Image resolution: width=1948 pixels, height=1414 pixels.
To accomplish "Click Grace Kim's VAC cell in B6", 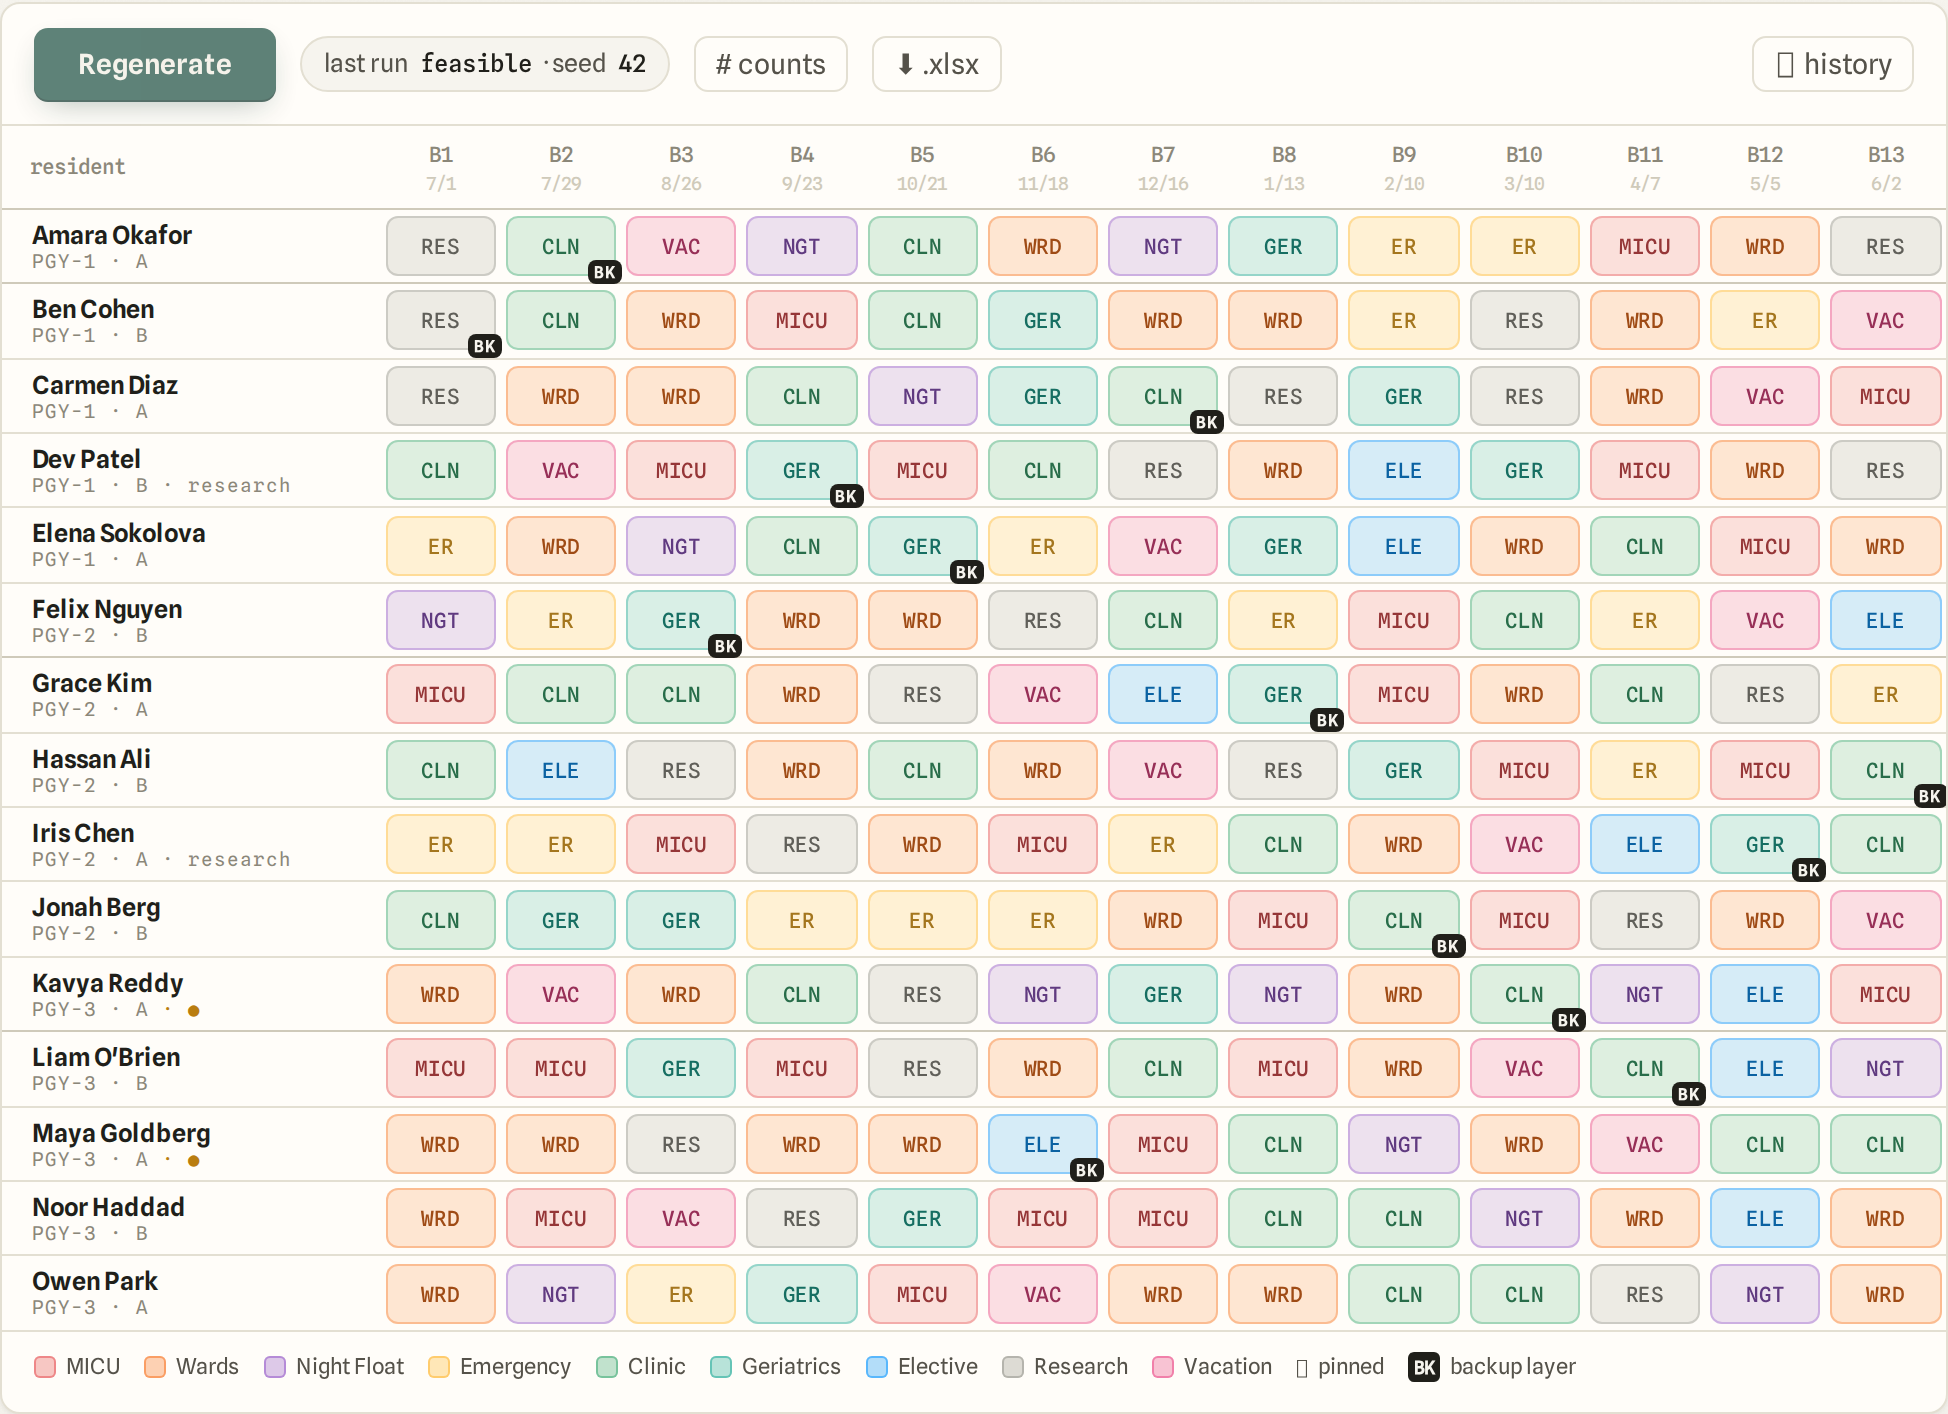I will coord(1043,694).
